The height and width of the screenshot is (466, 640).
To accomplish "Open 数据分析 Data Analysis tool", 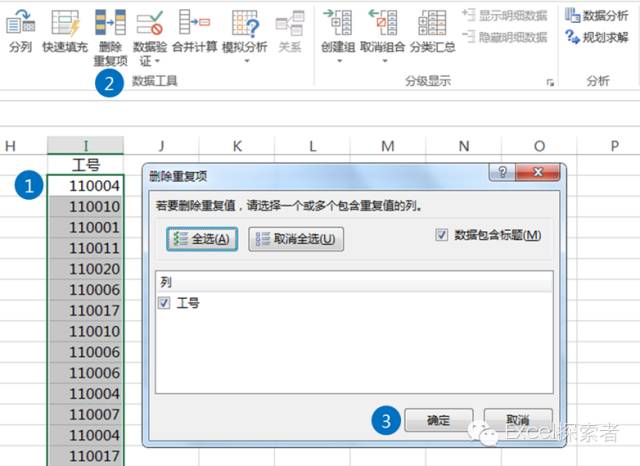I will tap(601, 15).
